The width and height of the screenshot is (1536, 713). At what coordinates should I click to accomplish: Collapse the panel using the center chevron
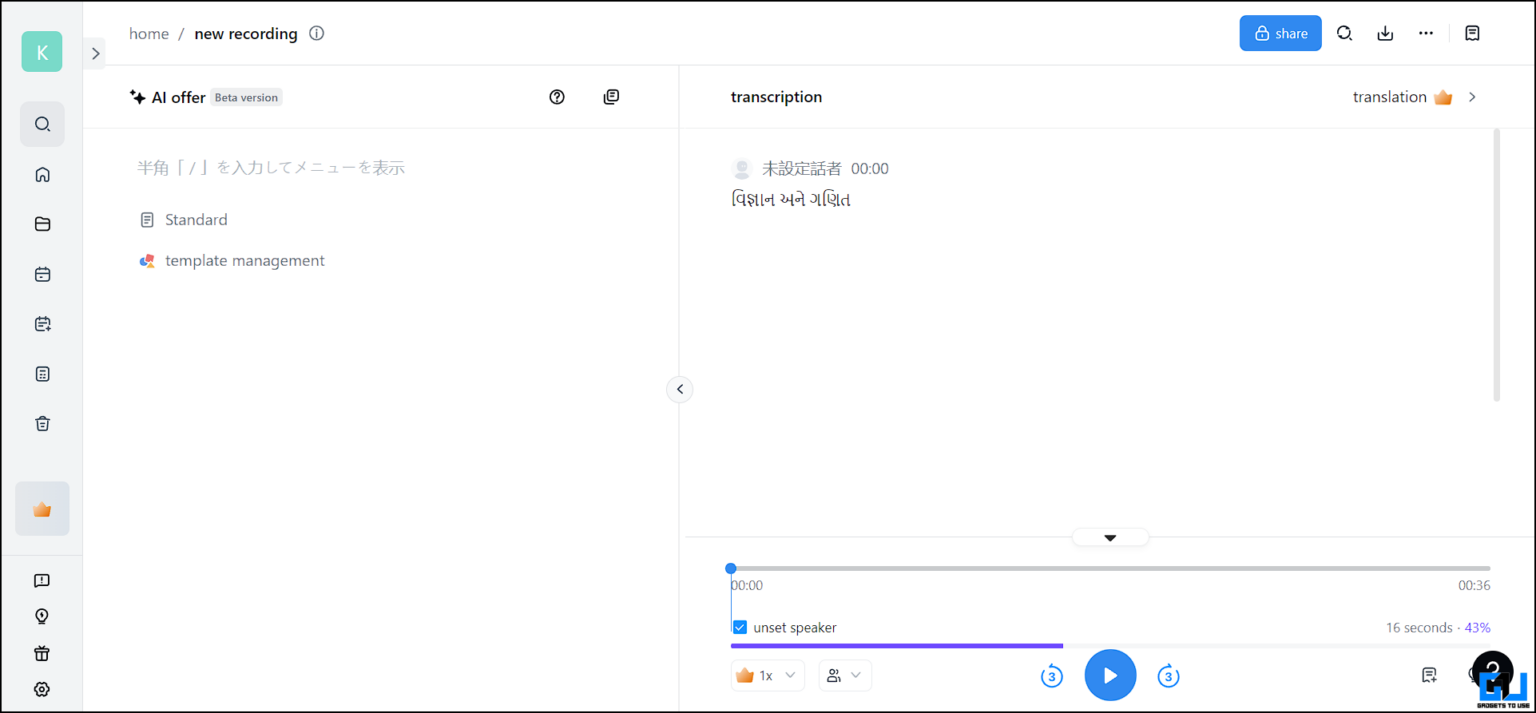click(679, 389)
